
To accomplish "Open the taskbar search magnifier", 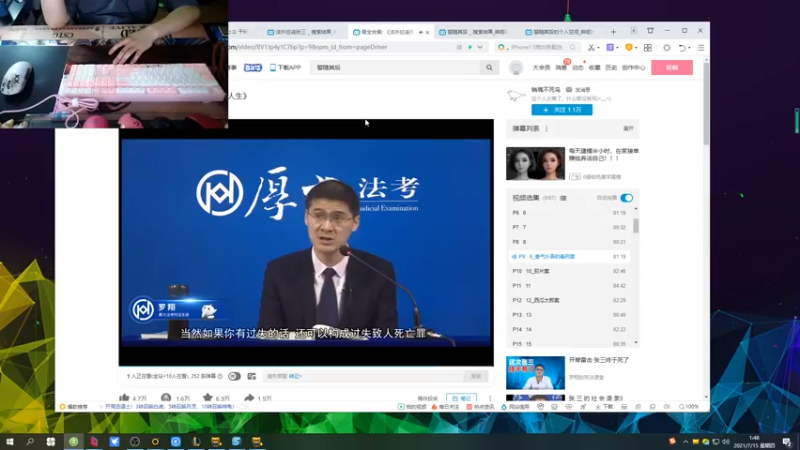I will 30,441.
